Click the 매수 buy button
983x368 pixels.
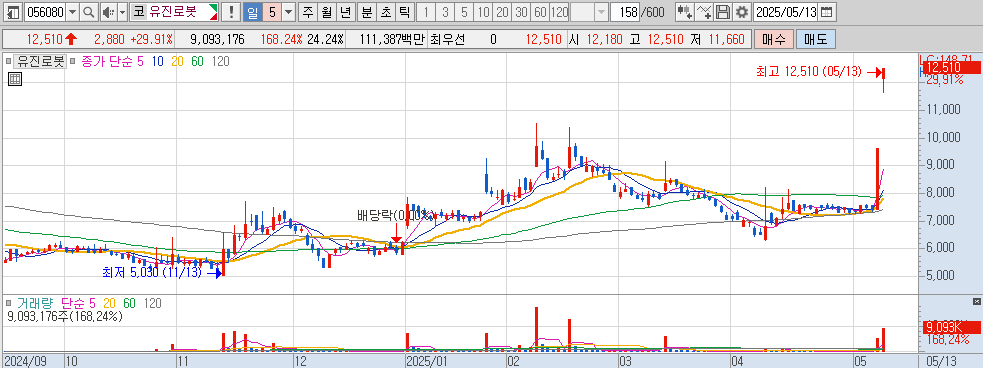(x=774, y=39)
